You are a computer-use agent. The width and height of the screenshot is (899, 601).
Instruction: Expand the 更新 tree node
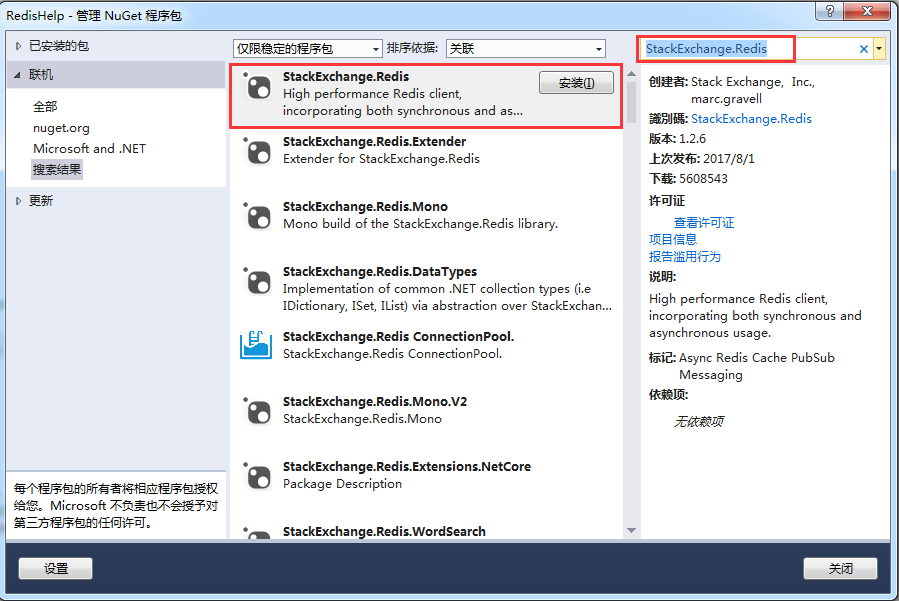point(18,201)
